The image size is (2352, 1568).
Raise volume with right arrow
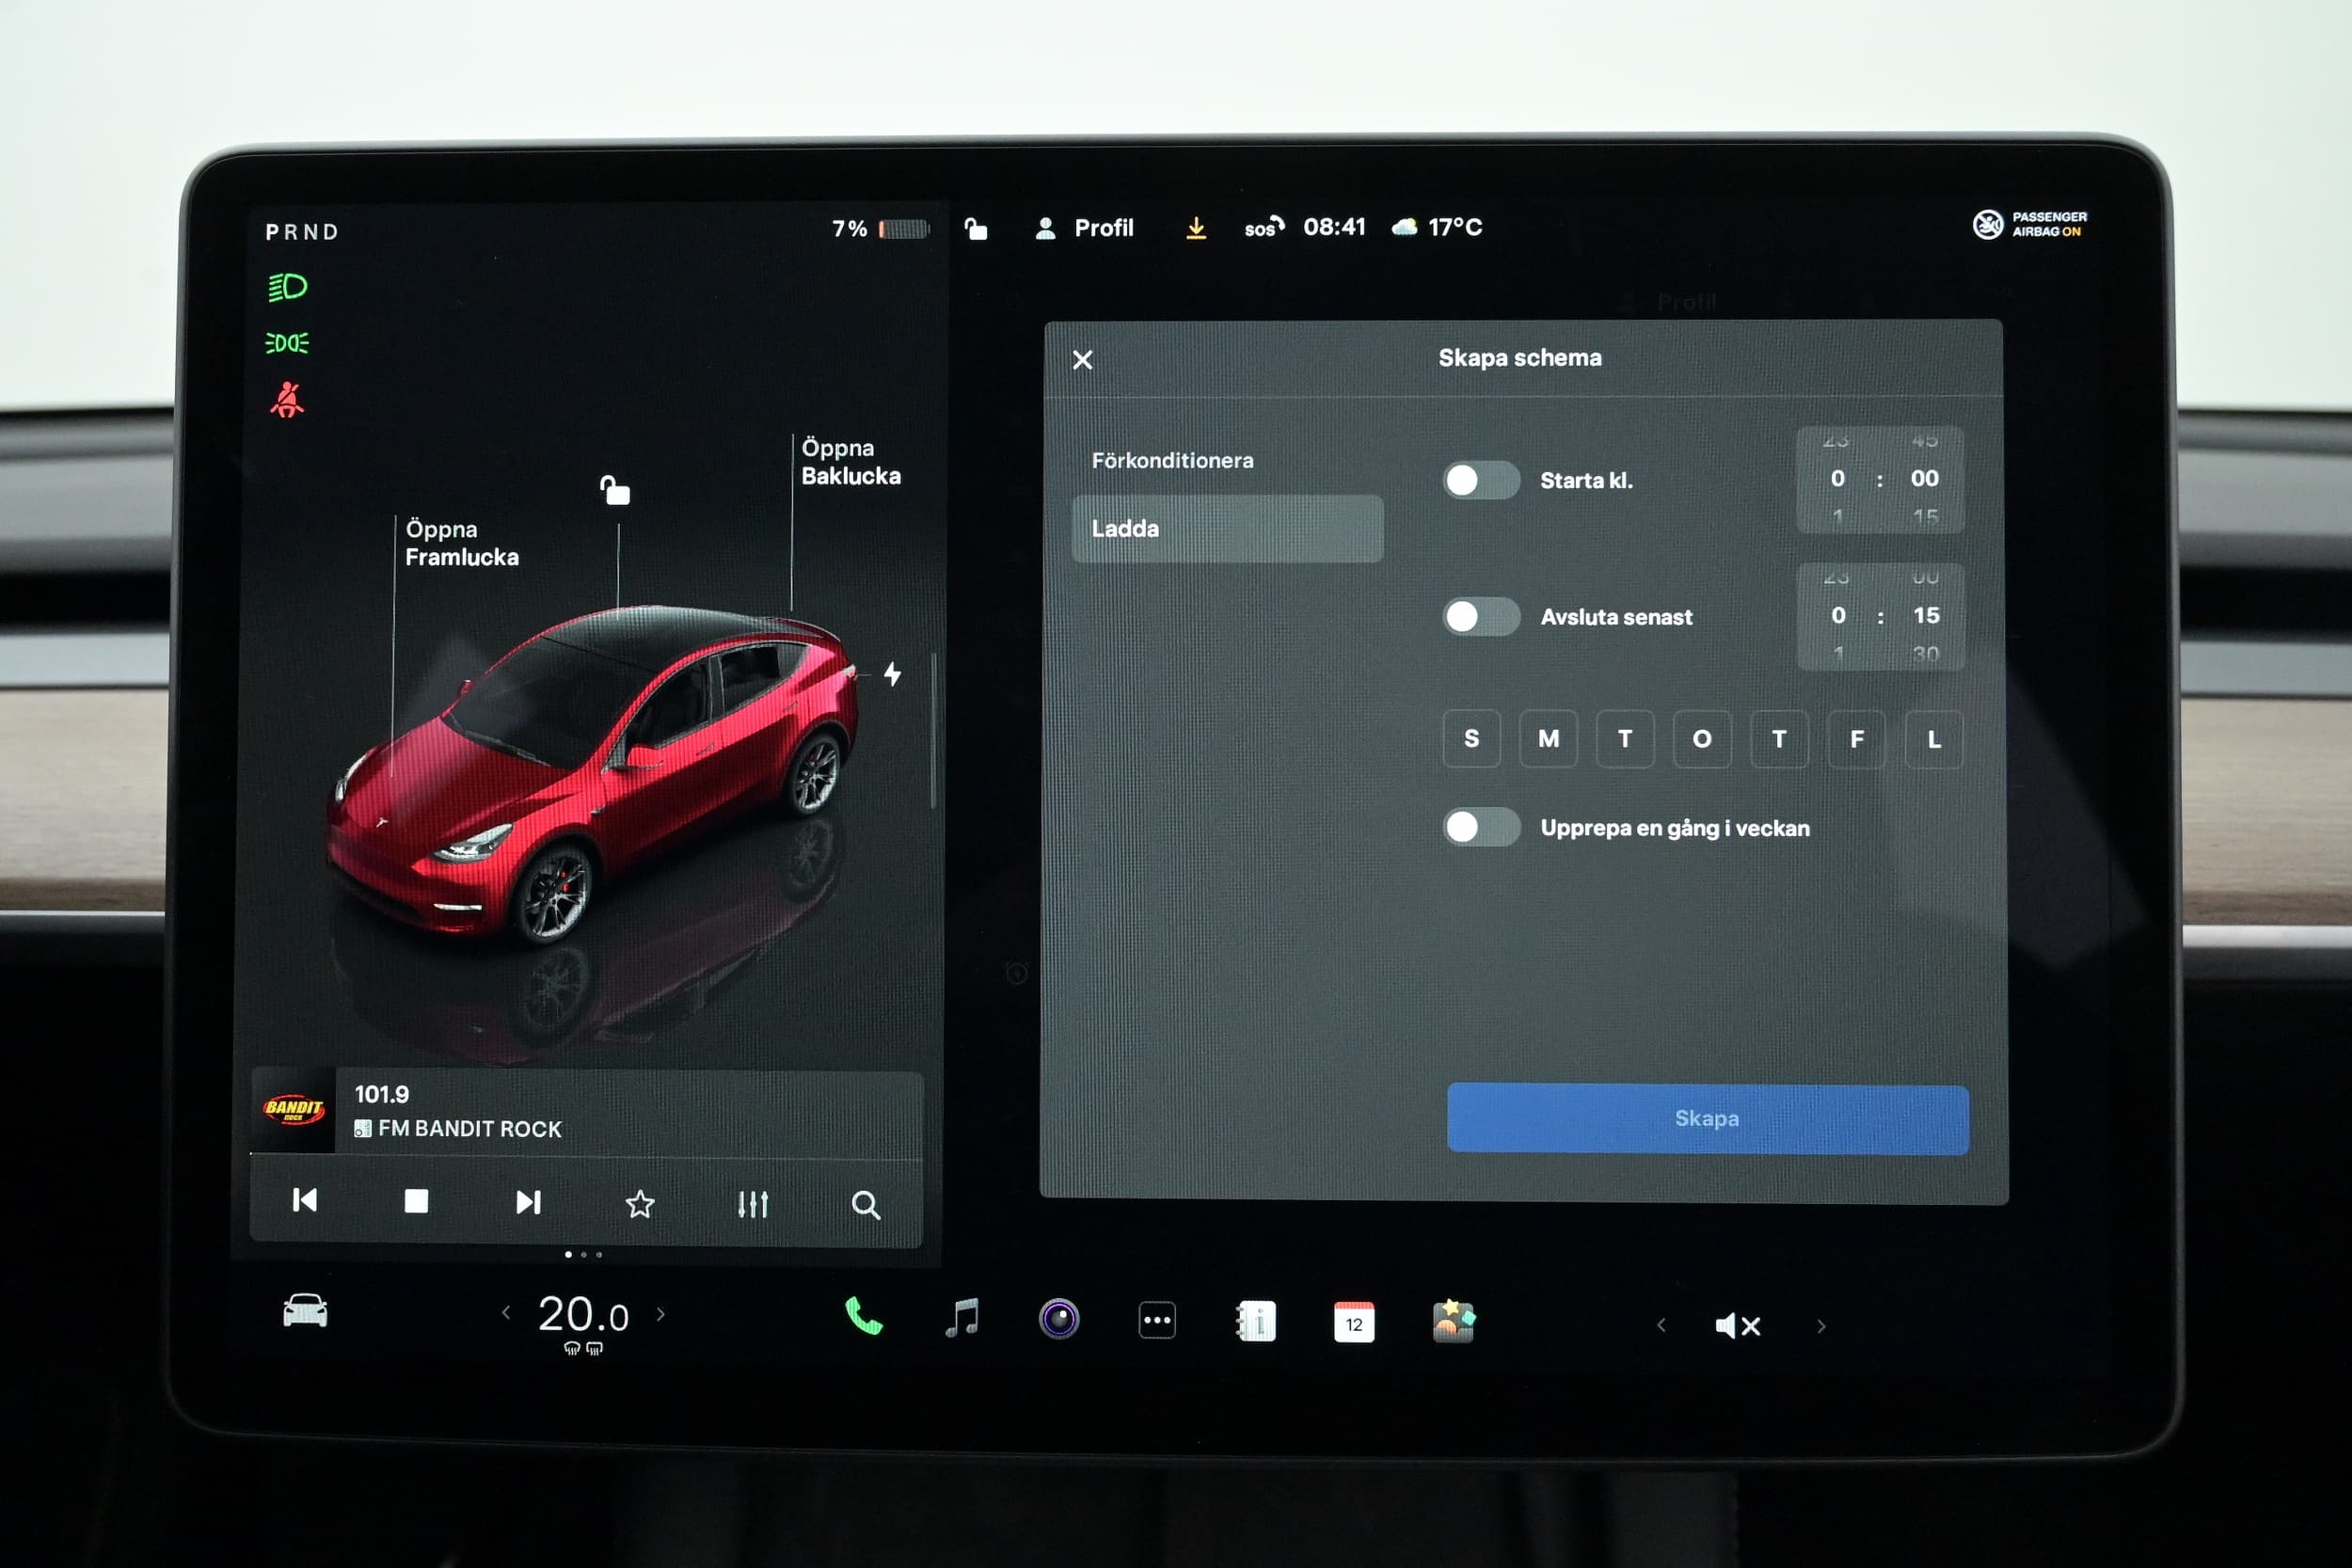(1821, 1326)
